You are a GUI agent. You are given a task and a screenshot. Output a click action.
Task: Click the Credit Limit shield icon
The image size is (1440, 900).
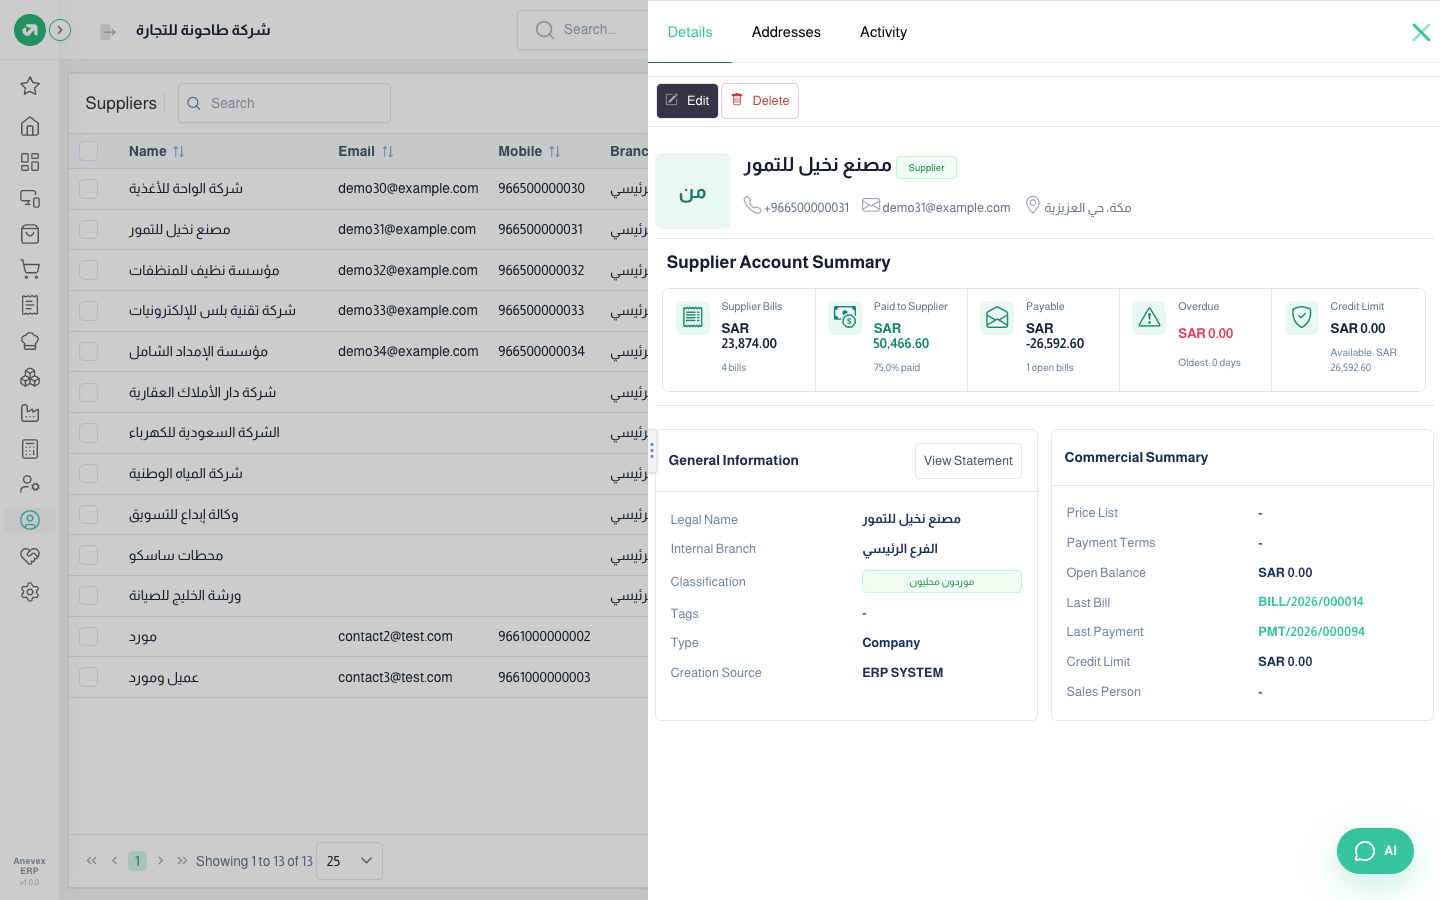point(1302,318)
